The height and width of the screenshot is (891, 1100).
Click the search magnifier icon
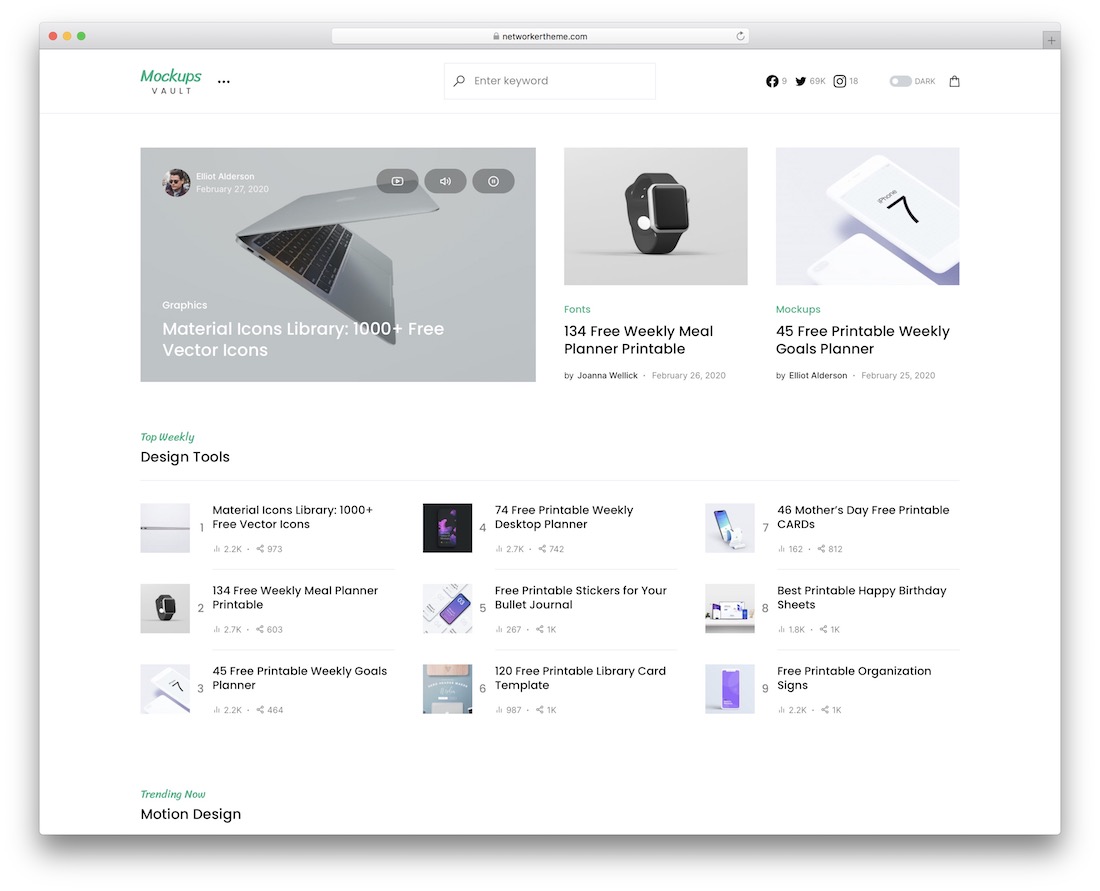pos(460,81)
